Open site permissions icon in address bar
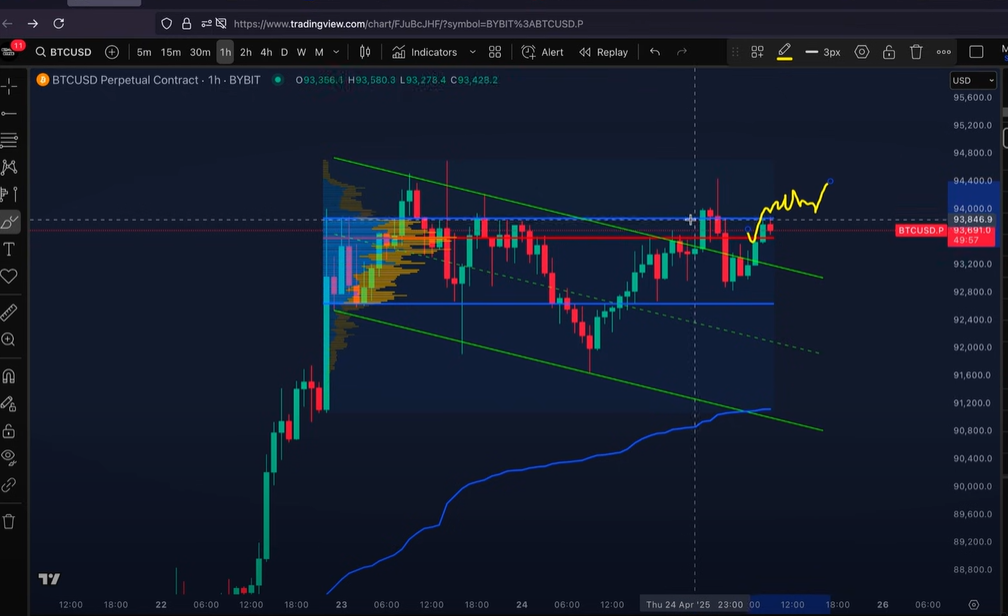 click(206, 24)
